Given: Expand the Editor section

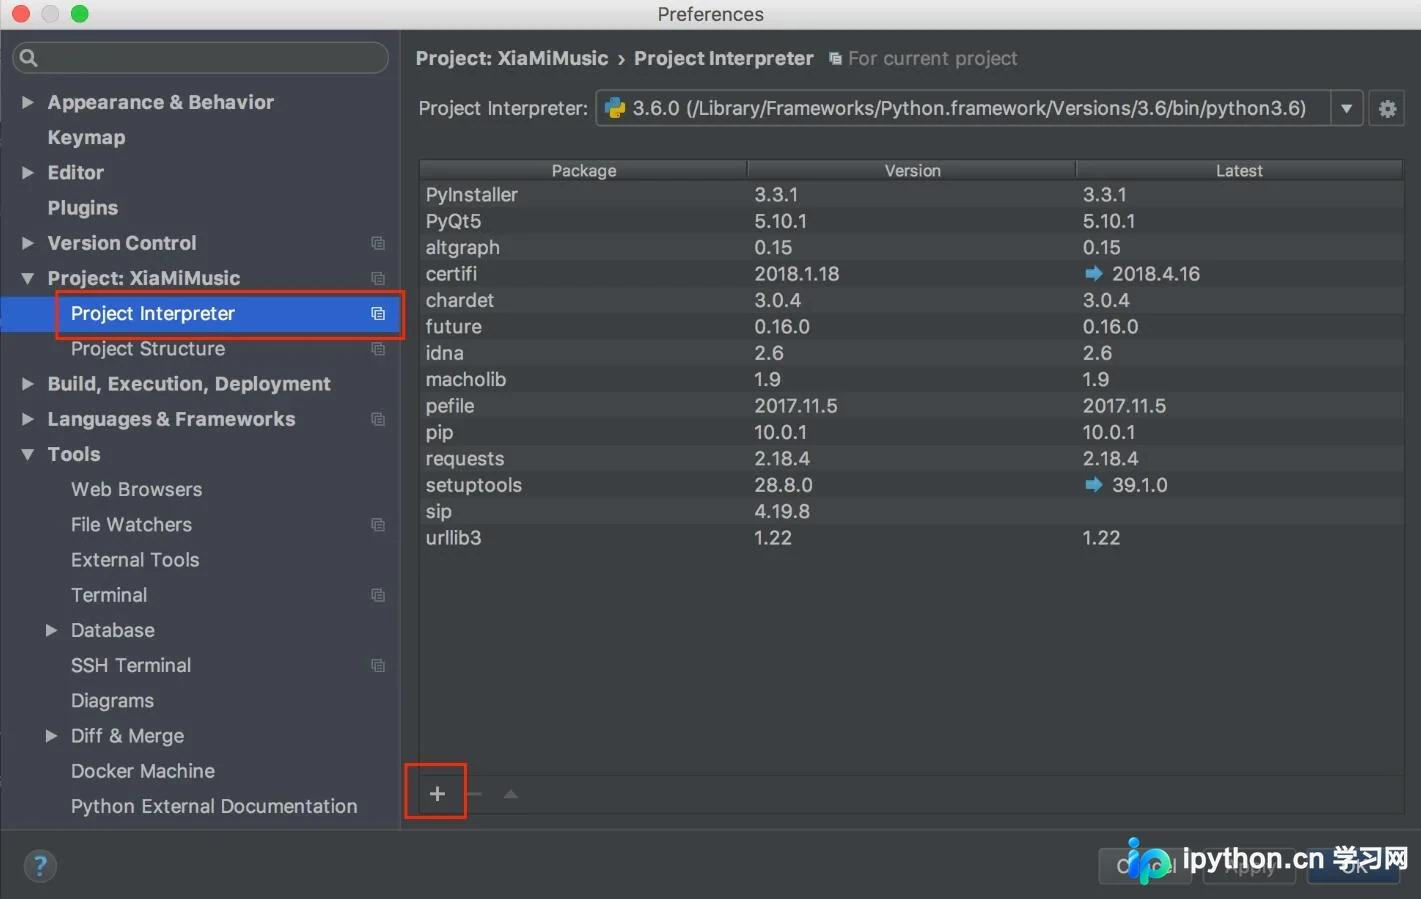Looking at the screenshot, I should pos(28,173).
